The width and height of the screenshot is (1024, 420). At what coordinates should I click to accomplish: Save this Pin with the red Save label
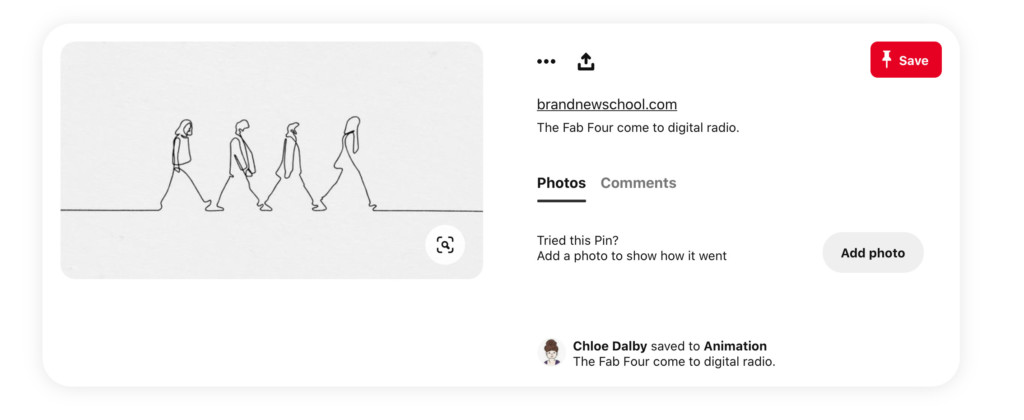tap(913, 60)
